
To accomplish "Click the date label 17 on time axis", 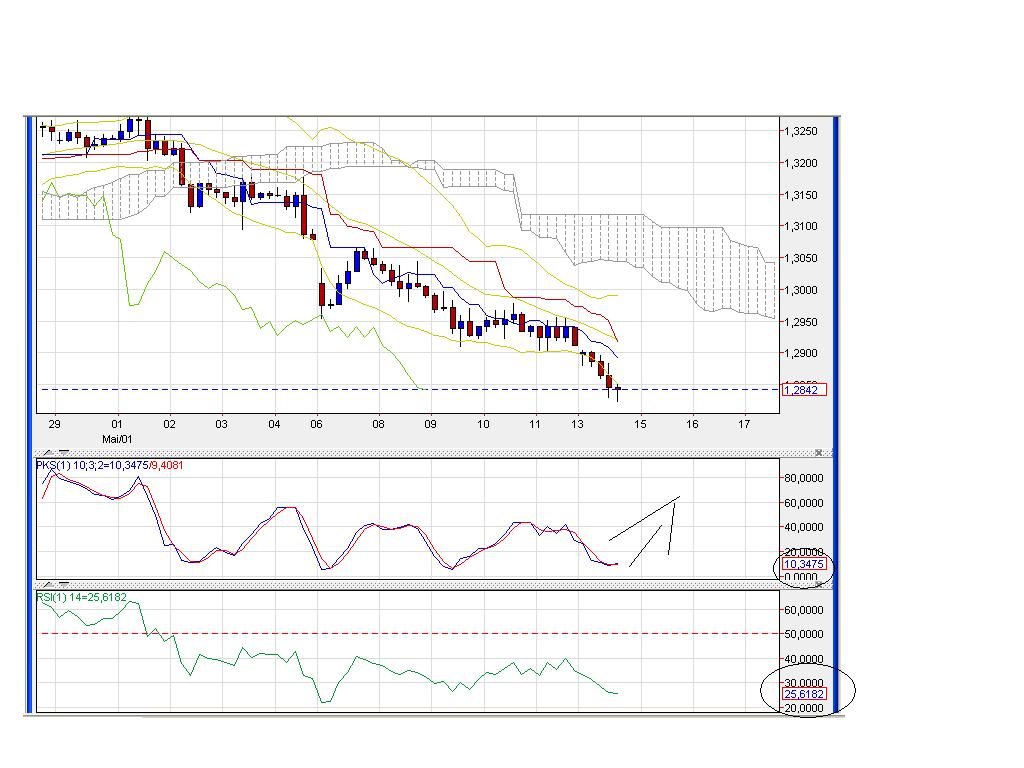I will (744, 424).
